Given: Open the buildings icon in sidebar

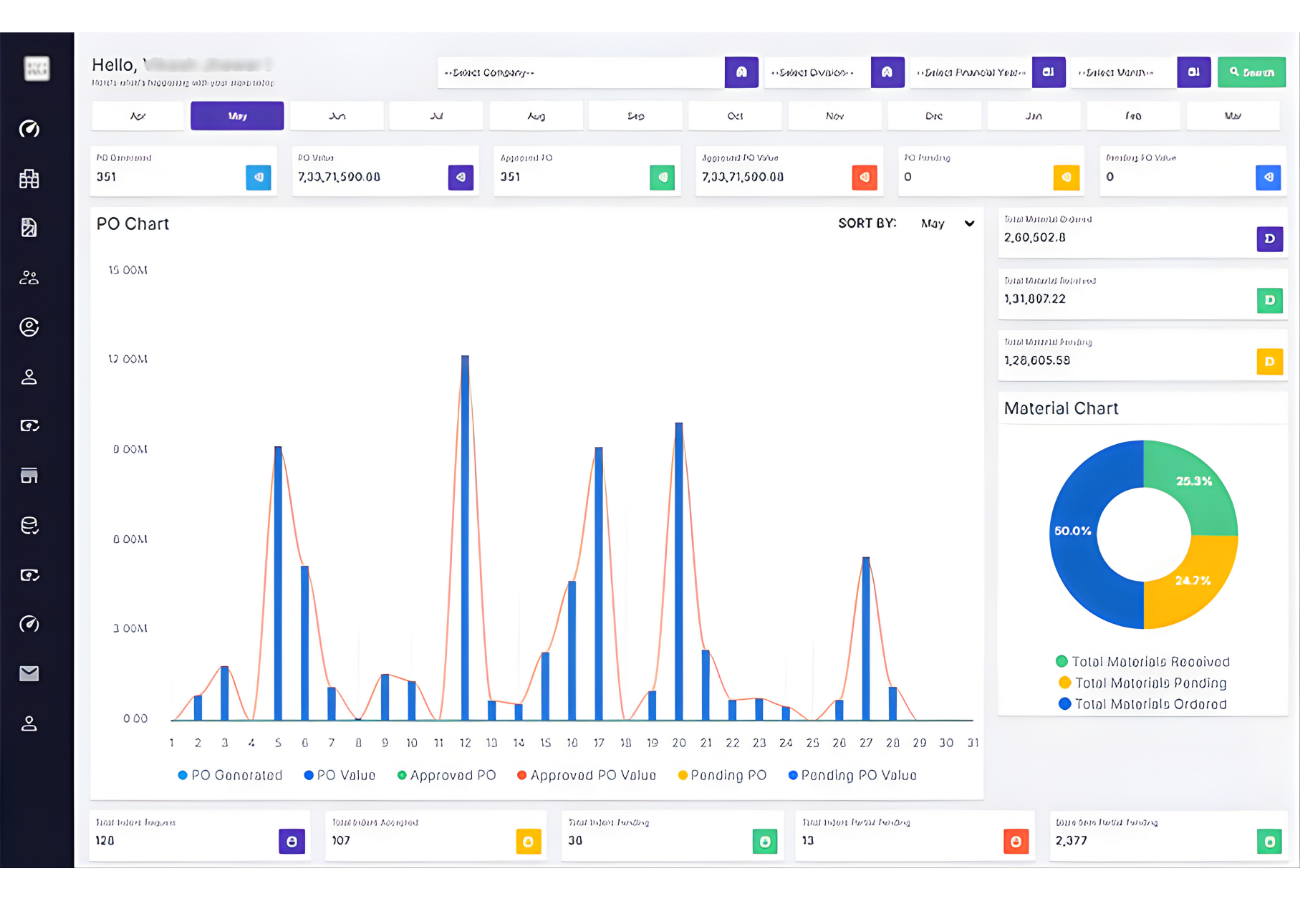Looking at the screenshot, I should coord(29,179).
